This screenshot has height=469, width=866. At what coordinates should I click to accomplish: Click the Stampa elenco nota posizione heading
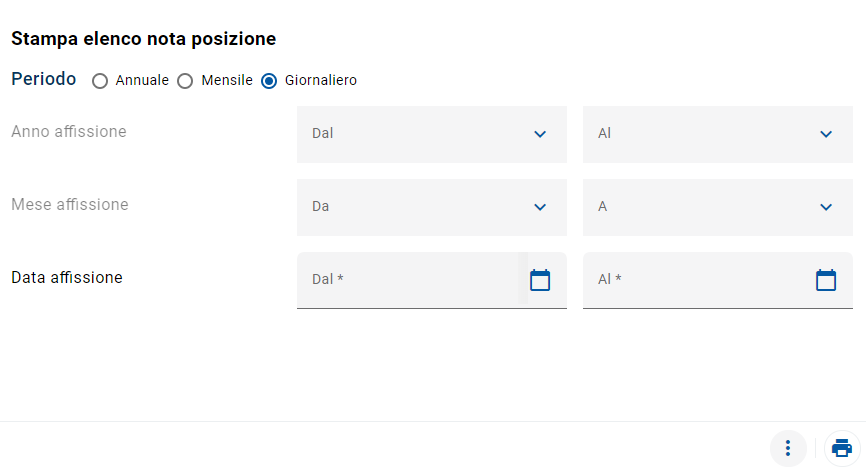[x=143, y=39]
